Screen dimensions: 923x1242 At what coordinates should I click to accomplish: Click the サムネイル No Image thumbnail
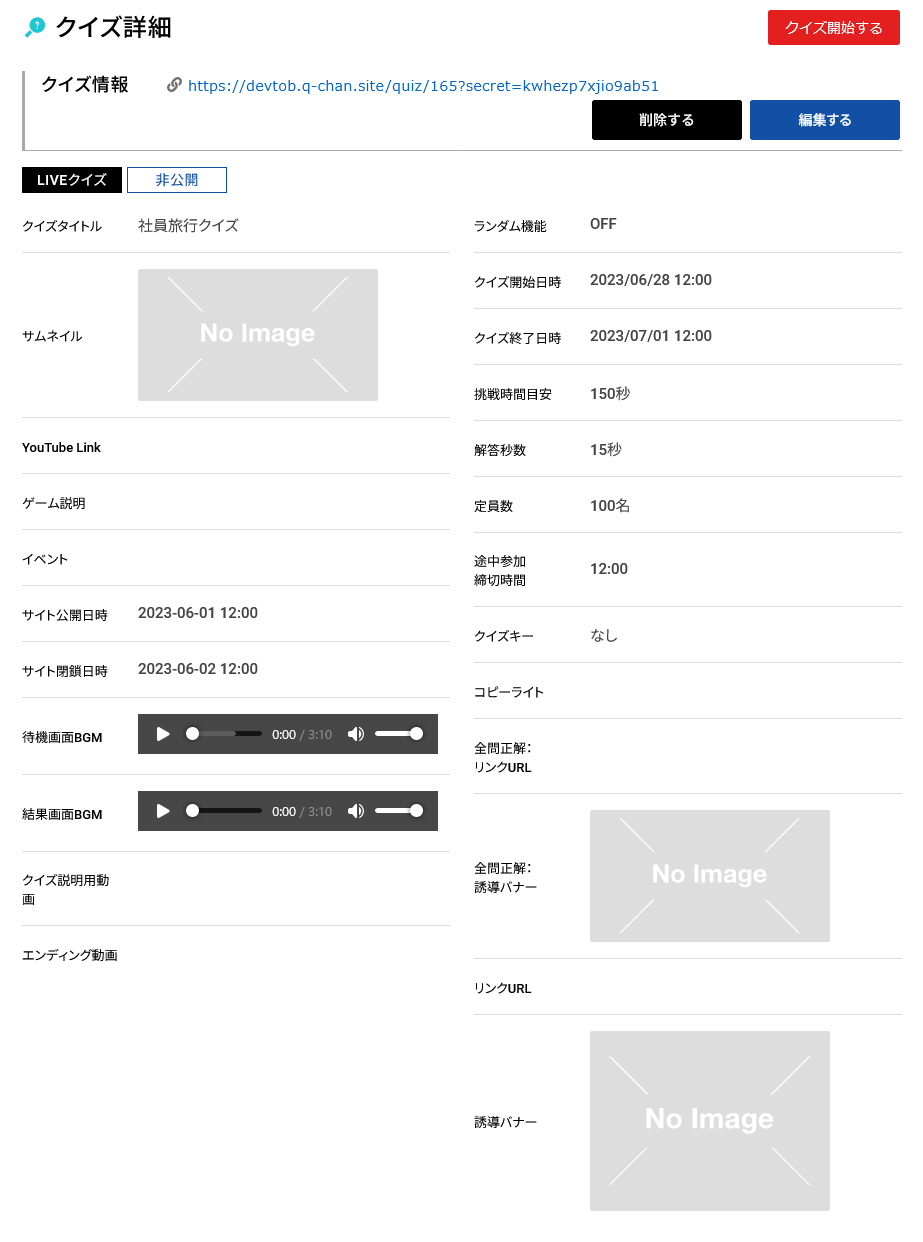(x=258, y=335)
